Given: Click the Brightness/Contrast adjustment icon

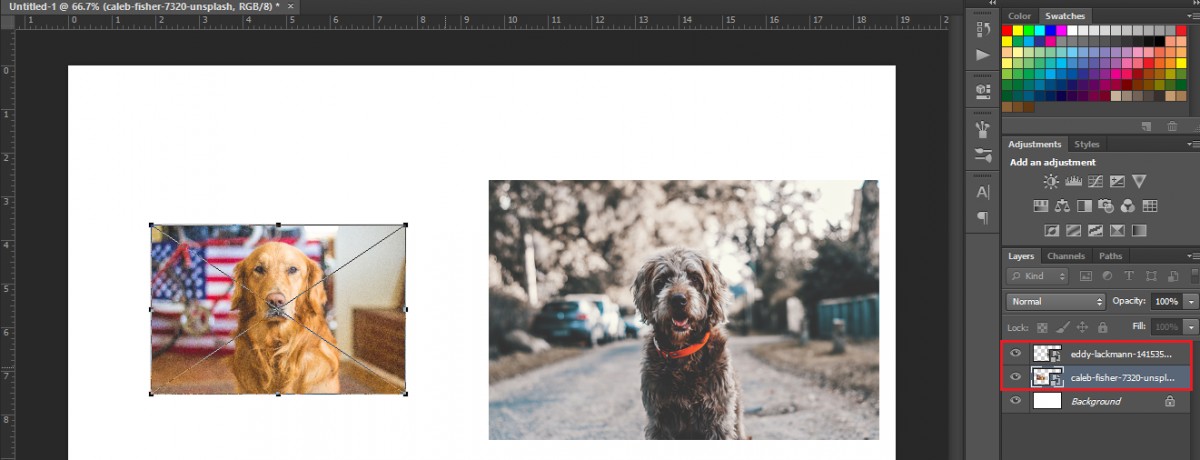Looking at the screenshot, I should (1051, 181).
